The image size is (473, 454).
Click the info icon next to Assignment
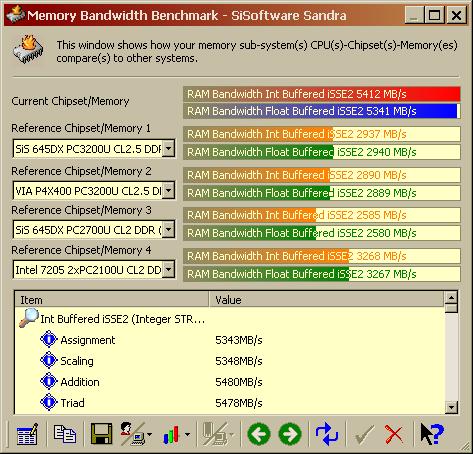click(x=49, y=339)
